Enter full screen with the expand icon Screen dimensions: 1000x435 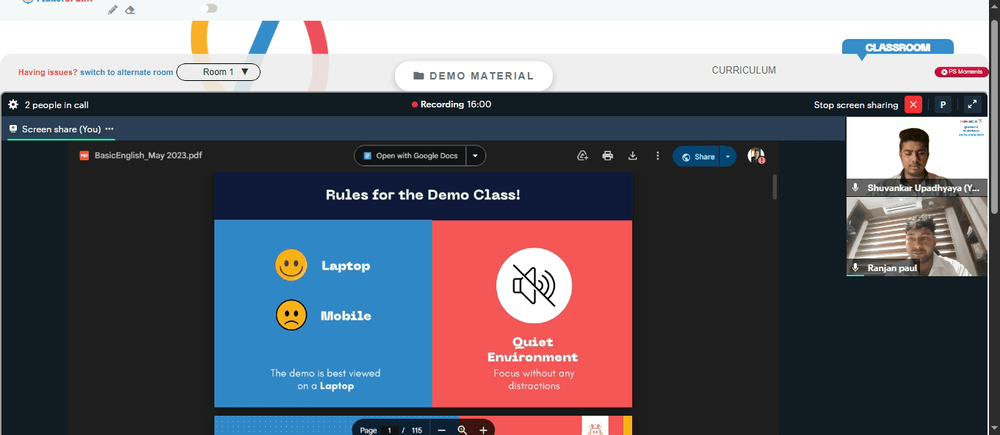[972, 105]
